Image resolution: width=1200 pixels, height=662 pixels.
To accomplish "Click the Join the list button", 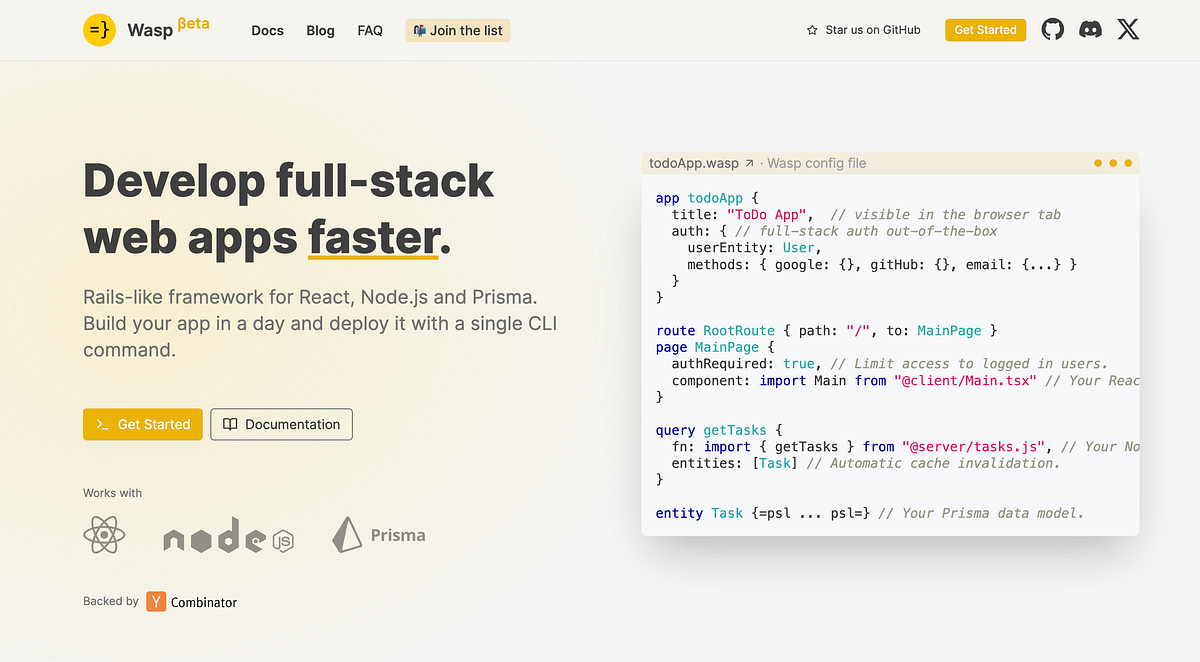I will pyautogui.click(x=457, y=30).
